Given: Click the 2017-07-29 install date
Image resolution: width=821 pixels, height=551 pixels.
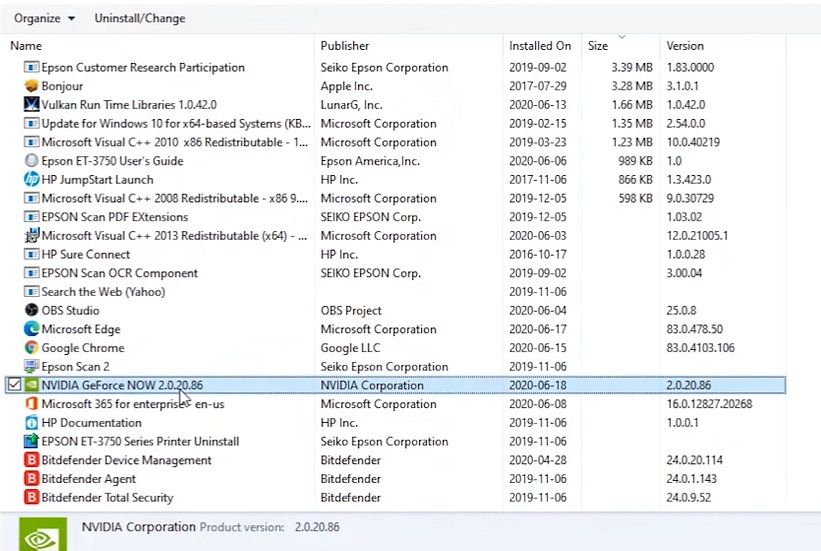Looking at the screenshot, I should [x=537, y=86].
